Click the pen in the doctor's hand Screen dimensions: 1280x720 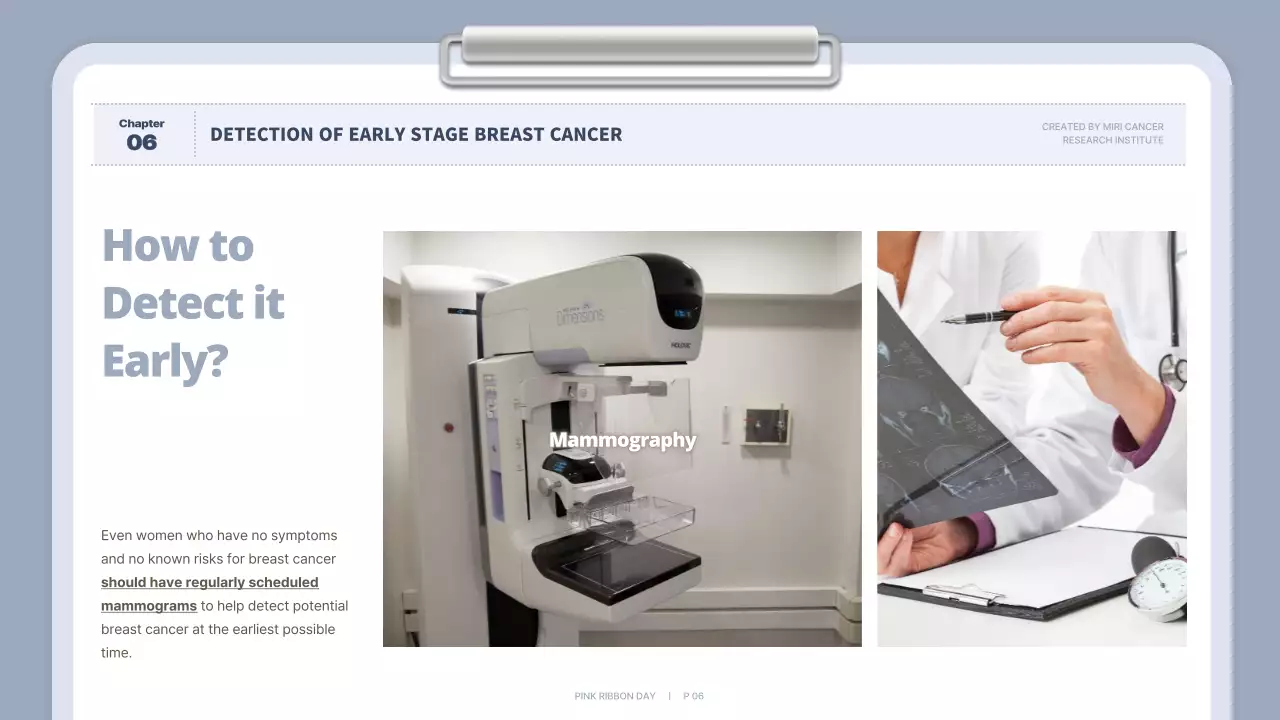click(978, 317)
